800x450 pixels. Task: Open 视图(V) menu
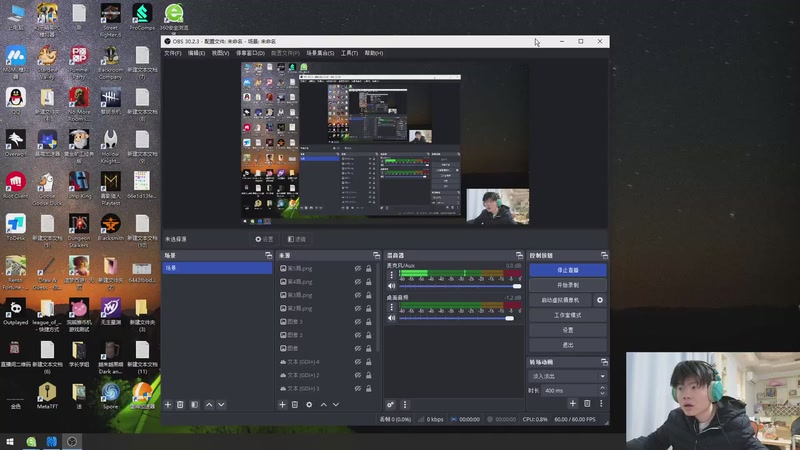click(x=220, y=53)
